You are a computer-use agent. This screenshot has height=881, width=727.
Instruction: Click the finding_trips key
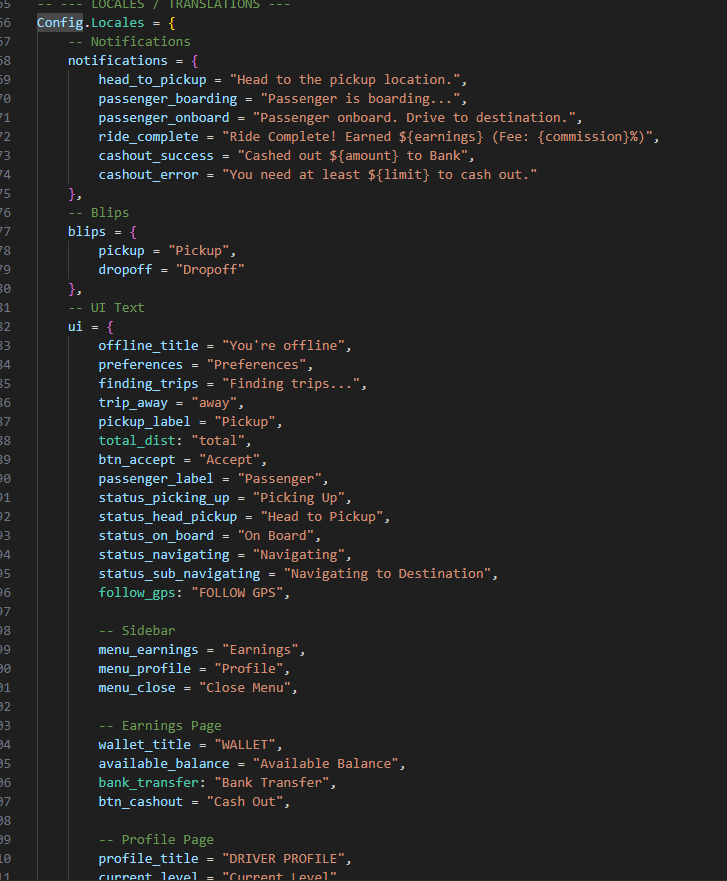click(148, 384)
